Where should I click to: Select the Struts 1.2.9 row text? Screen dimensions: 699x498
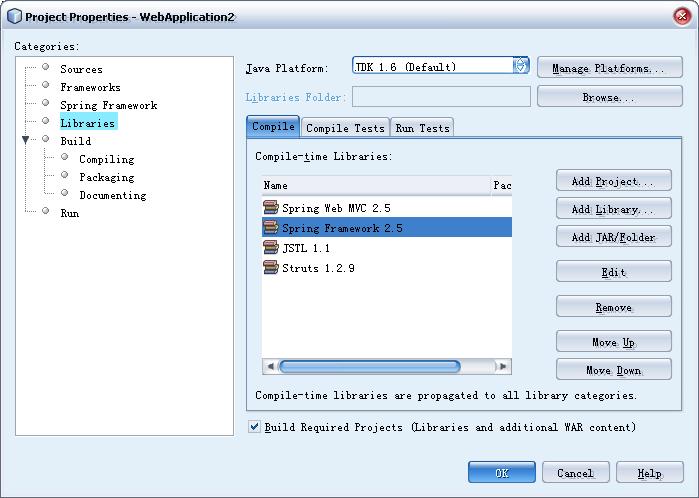point(318,268)
